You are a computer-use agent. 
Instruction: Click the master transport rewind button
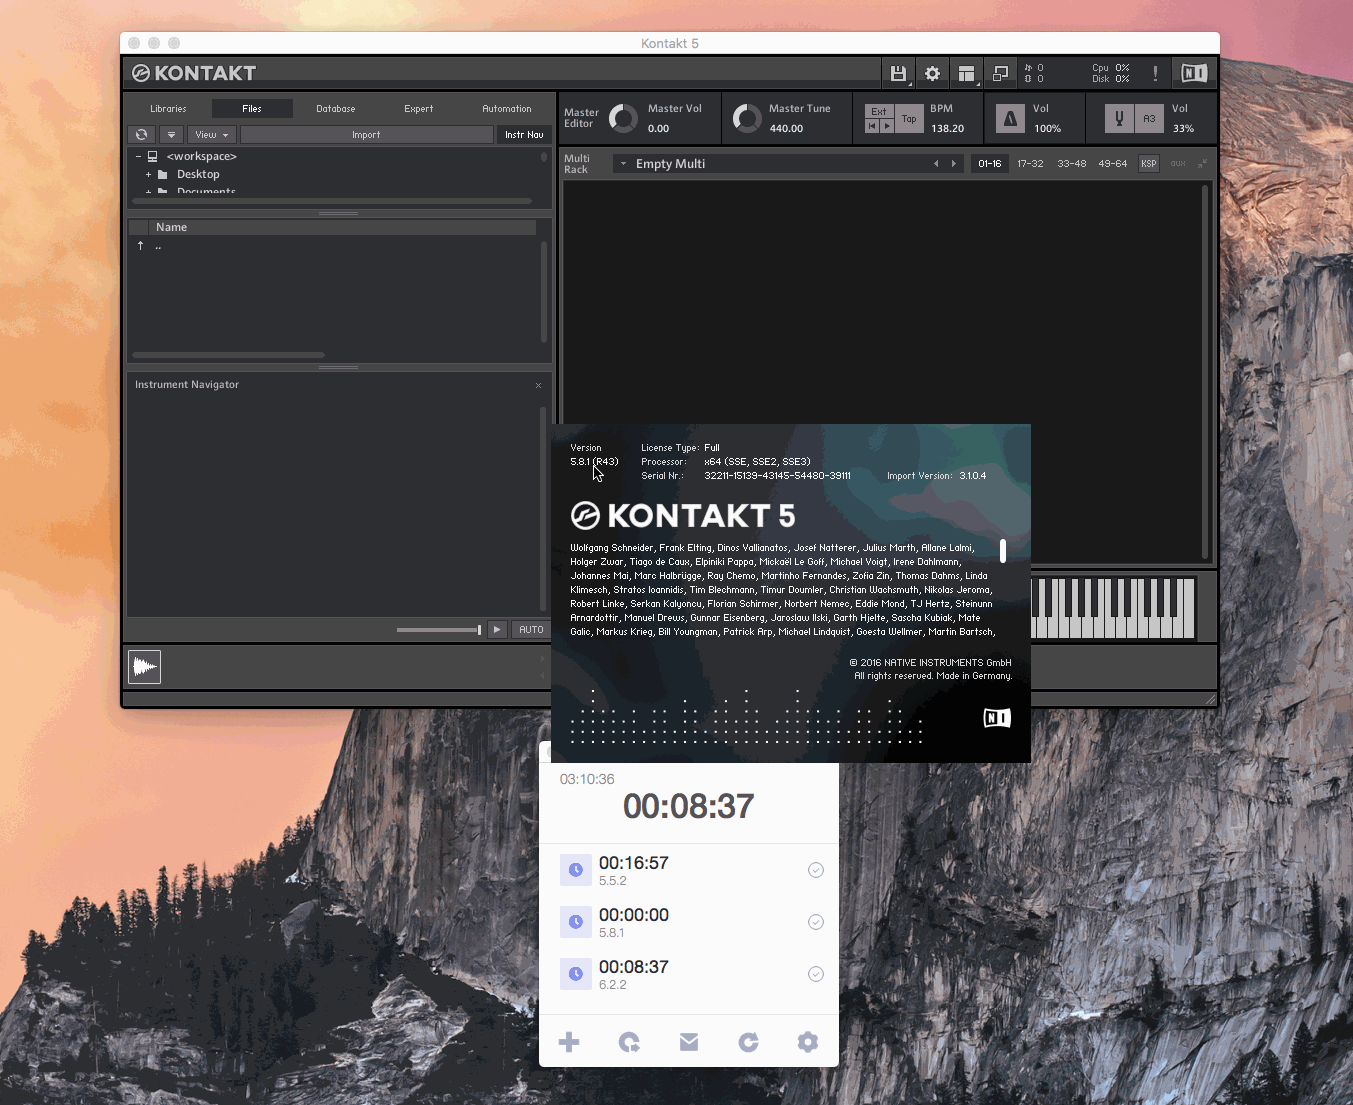tap(873, 126)
